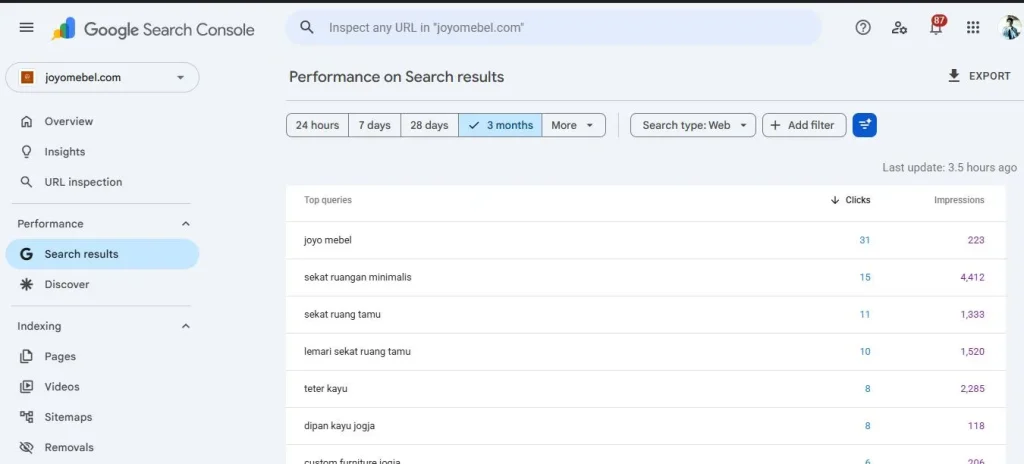
Task: Open the hamburger main menu
Action: (x=27, y=27)
